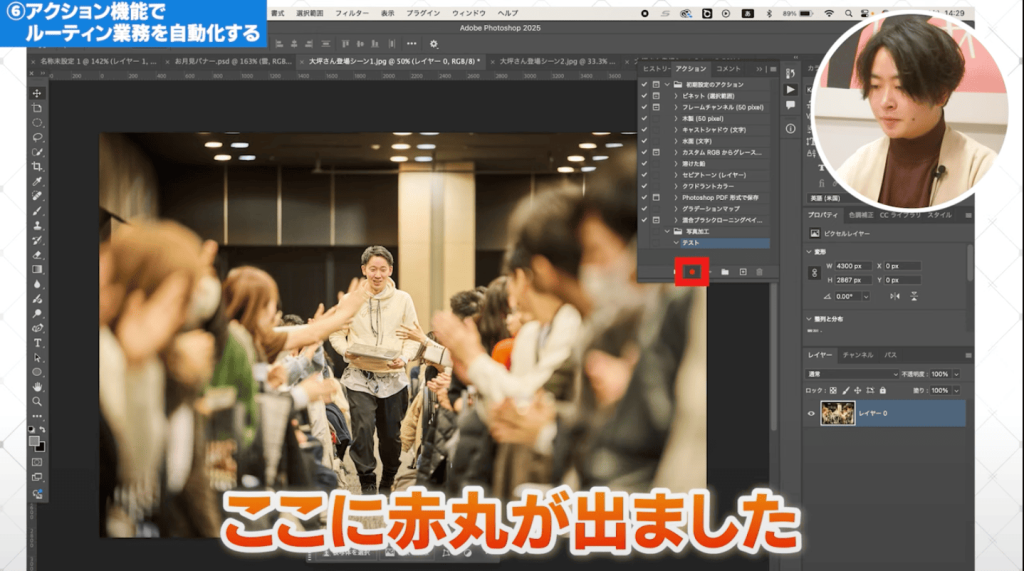
Task: Expand the キャストシャドウ action
Action: click(x=675, y=129)
